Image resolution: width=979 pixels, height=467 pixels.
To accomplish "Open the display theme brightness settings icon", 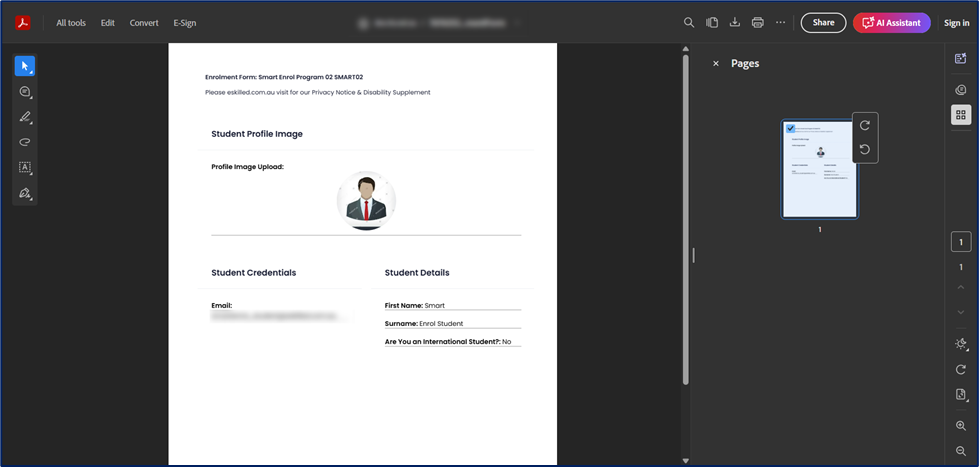I will (x=961, y=344).
